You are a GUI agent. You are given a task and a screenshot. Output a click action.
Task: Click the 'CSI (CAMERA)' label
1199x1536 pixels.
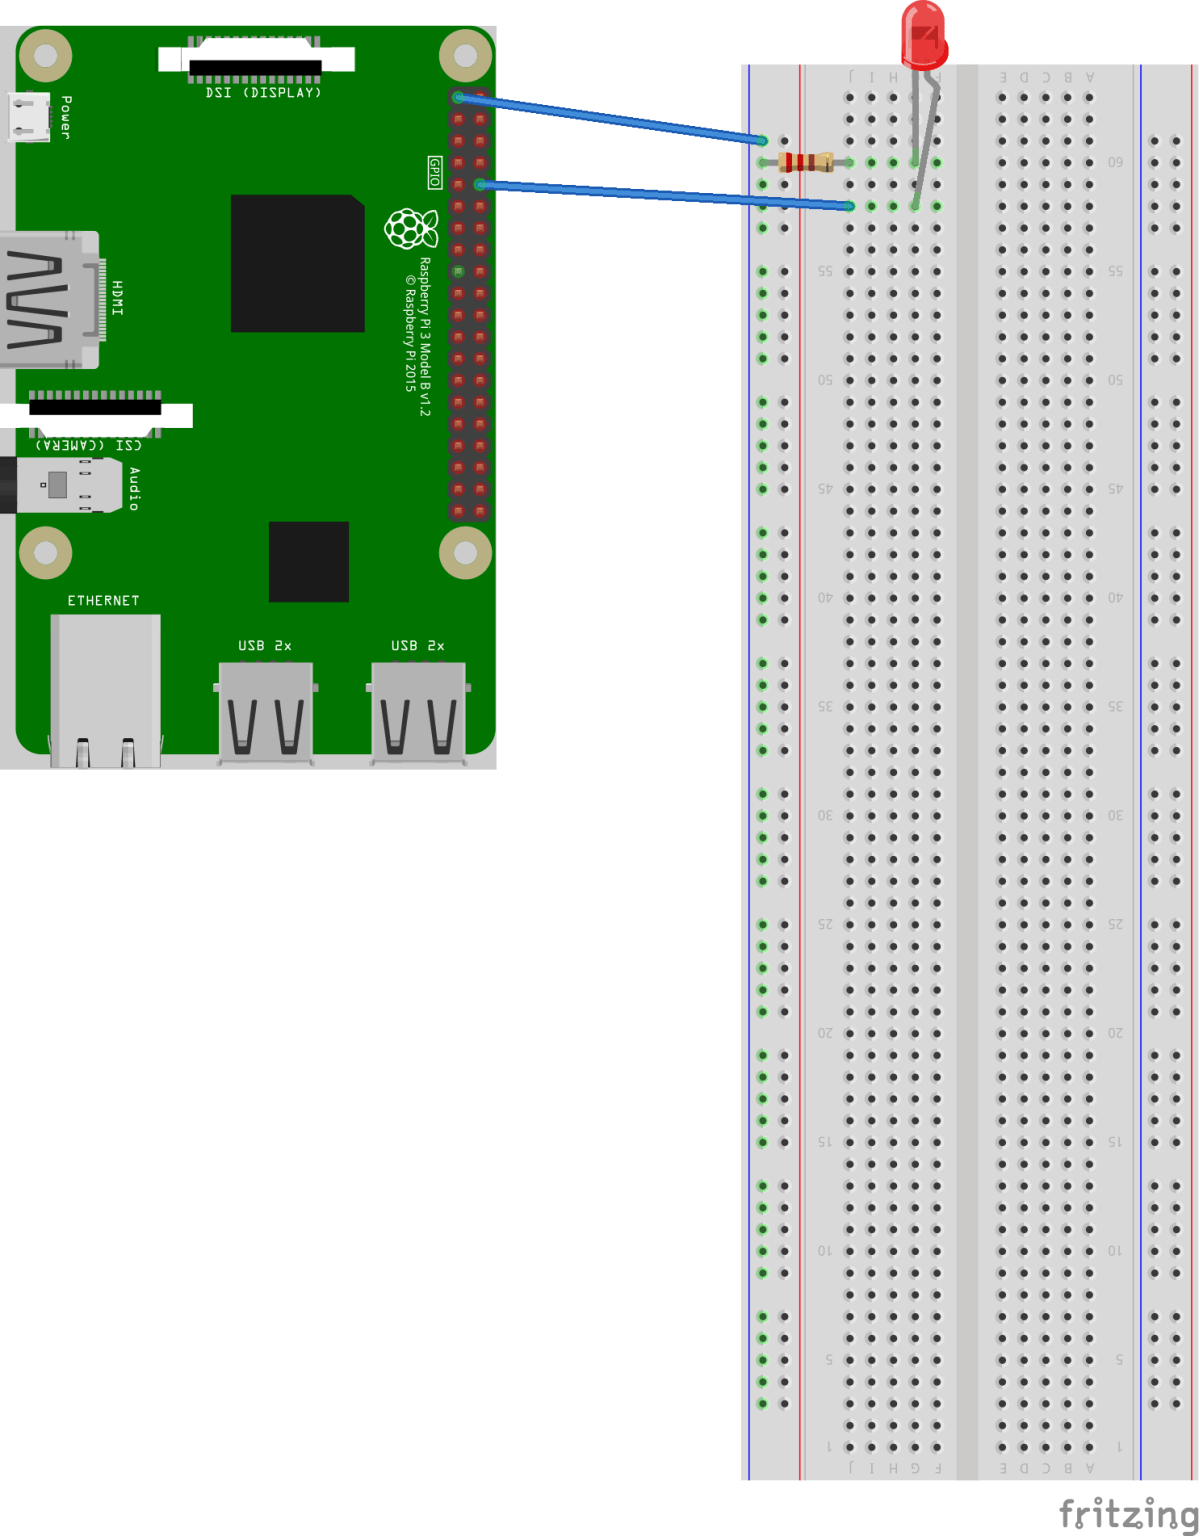[x=89, y=446]
